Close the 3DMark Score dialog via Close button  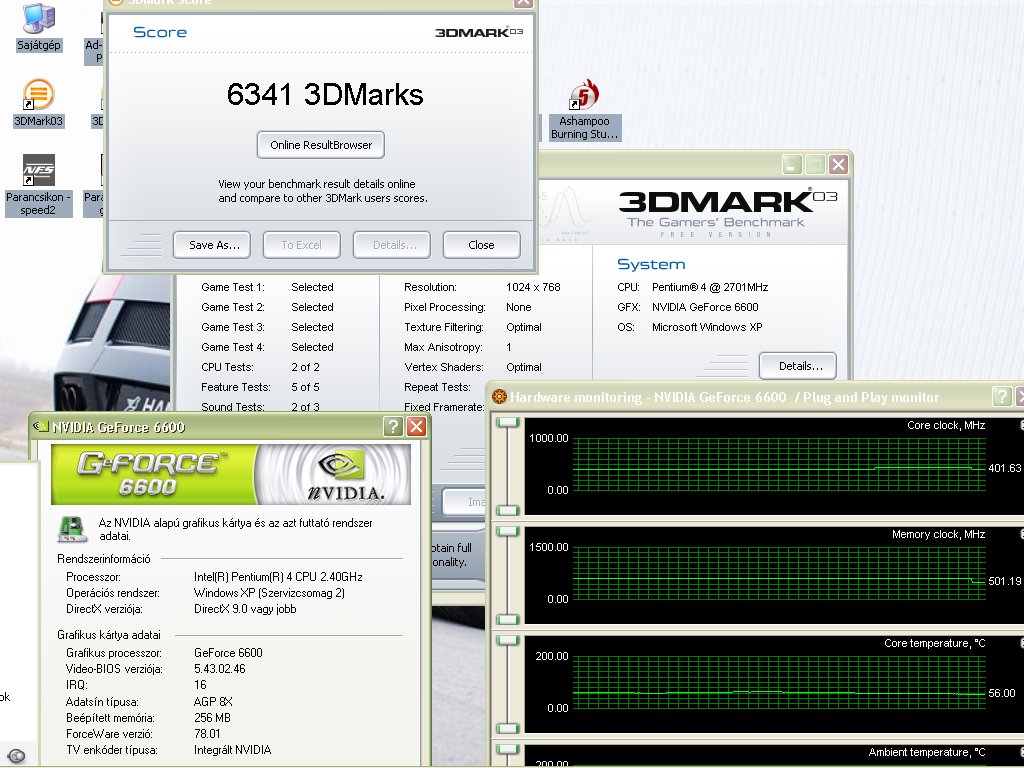[481, 245]
